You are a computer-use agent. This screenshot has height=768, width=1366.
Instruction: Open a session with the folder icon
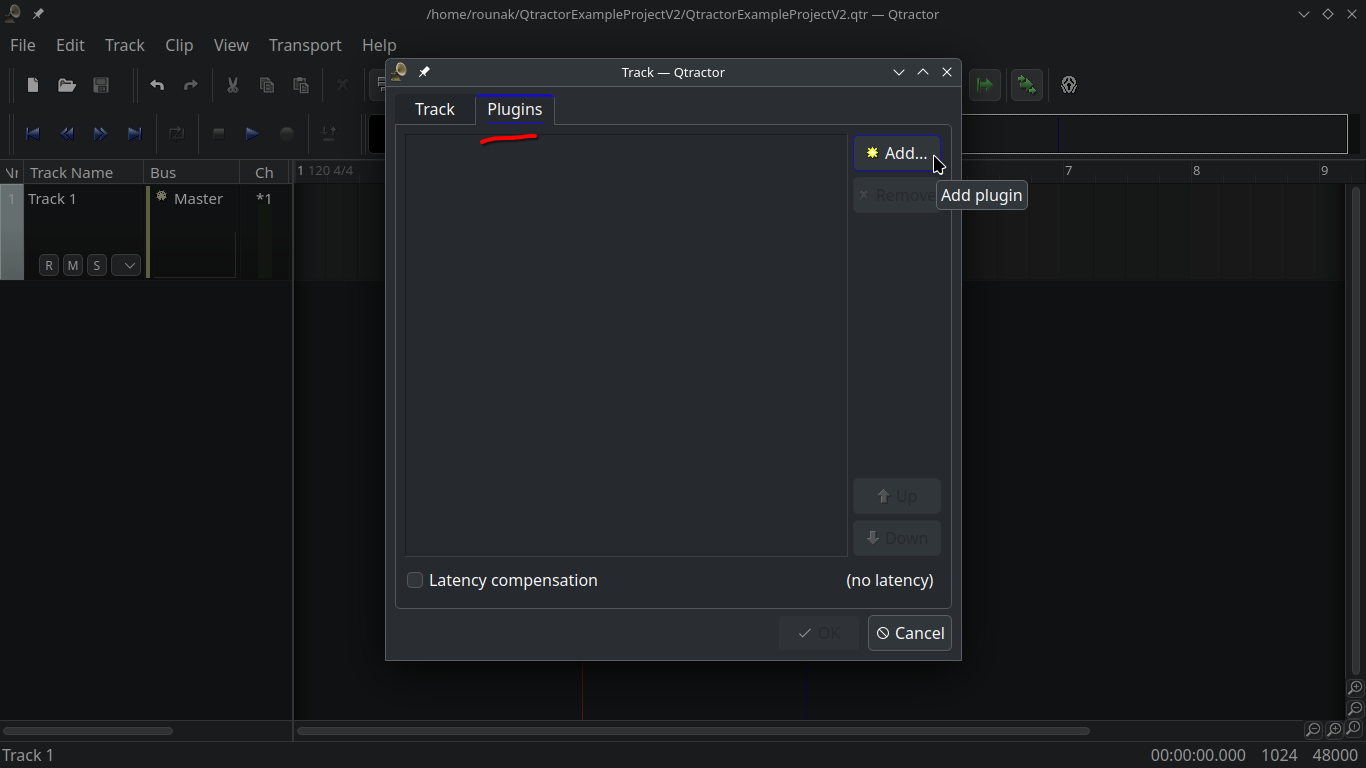pos(67,85)
